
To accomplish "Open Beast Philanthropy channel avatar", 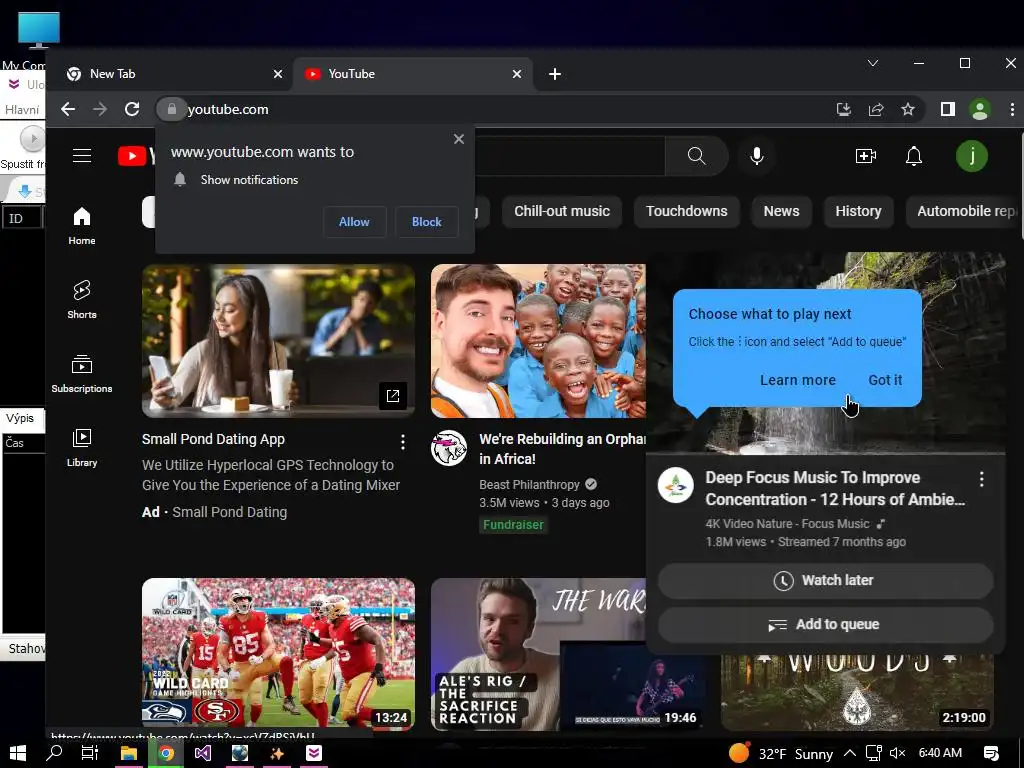I will pyautogui.click(x=449, y=447).
